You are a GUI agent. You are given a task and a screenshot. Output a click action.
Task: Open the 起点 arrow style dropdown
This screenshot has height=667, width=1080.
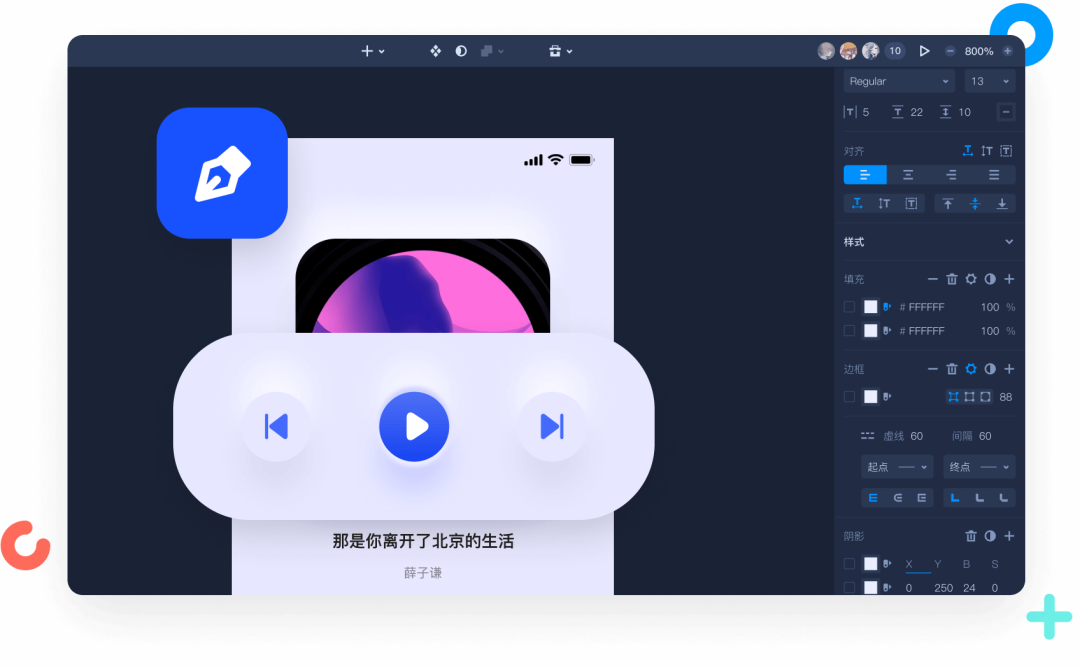pos(897,467)
